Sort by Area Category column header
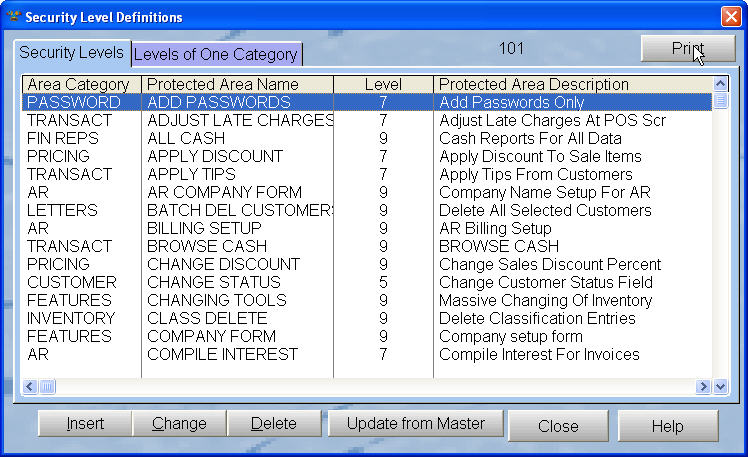748x457 pixels. click(79, 84)
